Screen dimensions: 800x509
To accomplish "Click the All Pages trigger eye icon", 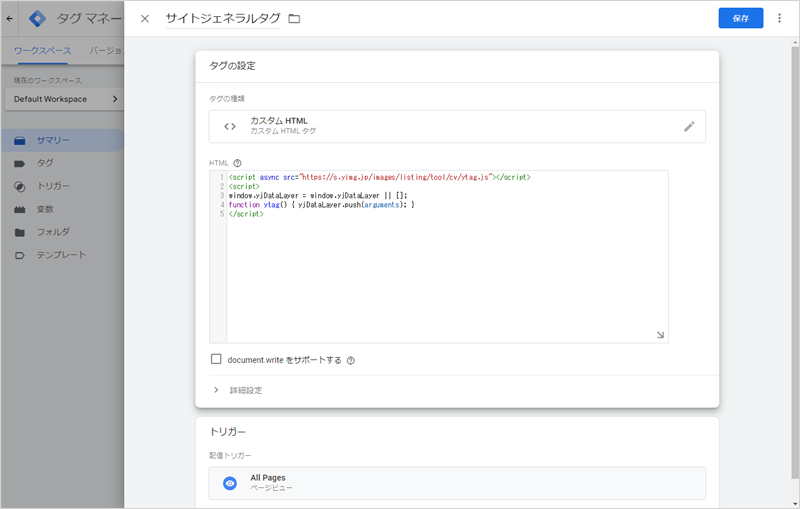I will coord(230,483).
